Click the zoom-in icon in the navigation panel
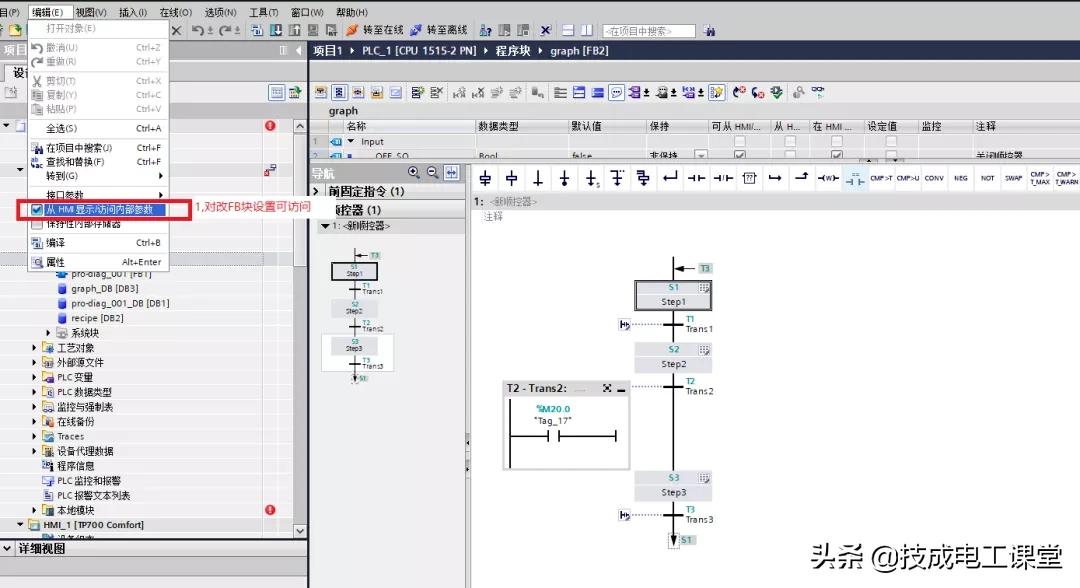Viewport: 1080px width, 588px height. pyautogui.click(x=413, y=173)
